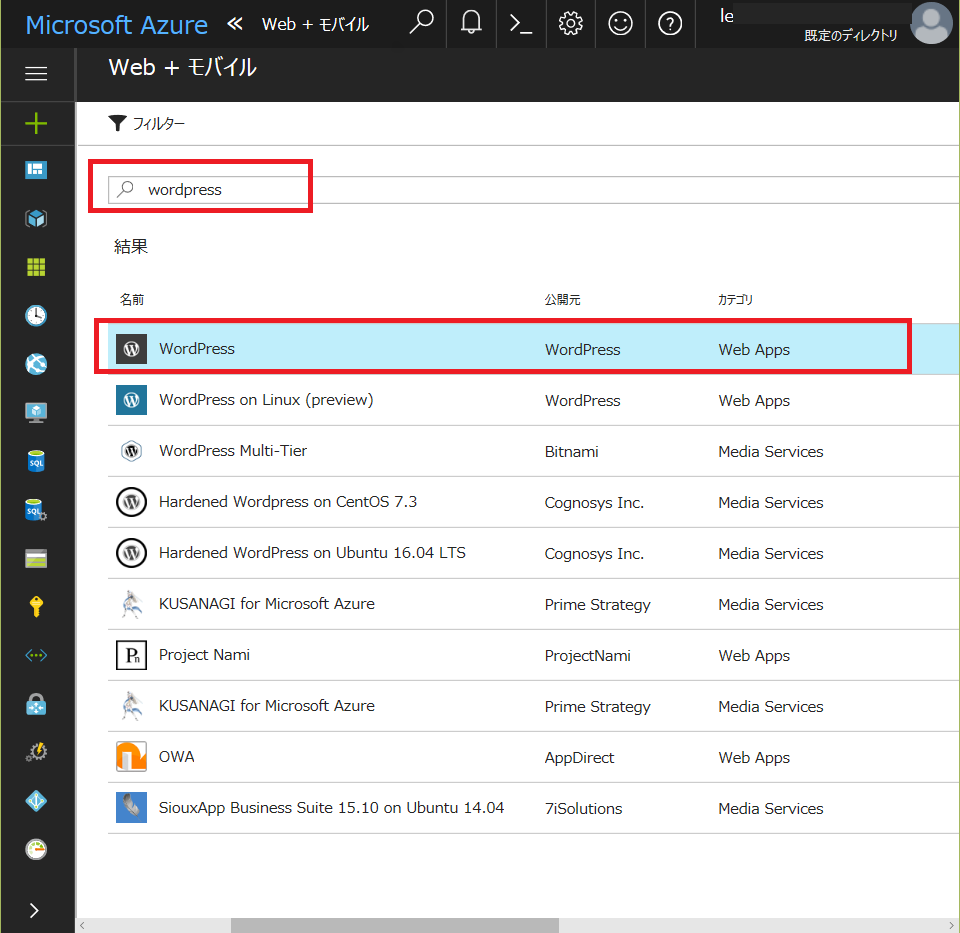Sort by 公開元 column header
The image size is (960, 933).
point(563,299)
